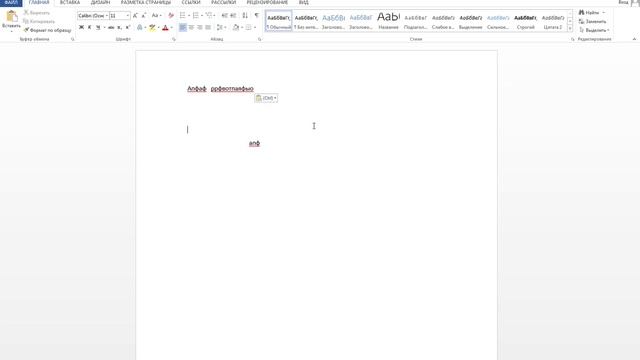Open the Выделить (Select) dropdown

[x=594, y=30]
